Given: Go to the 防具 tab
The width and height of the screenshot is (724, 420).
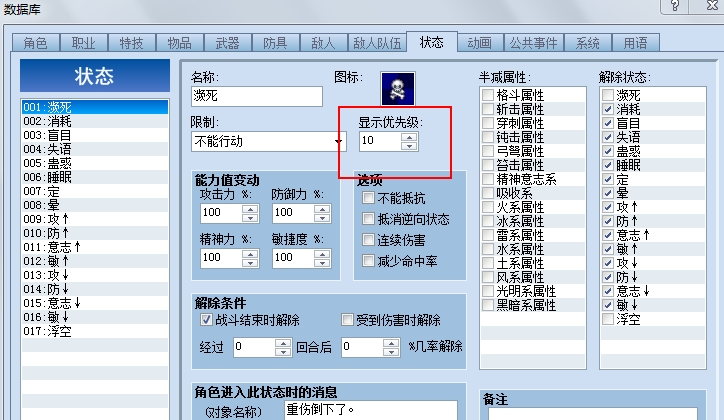Looking at the screenshot, I should click(x=275, y=43).
